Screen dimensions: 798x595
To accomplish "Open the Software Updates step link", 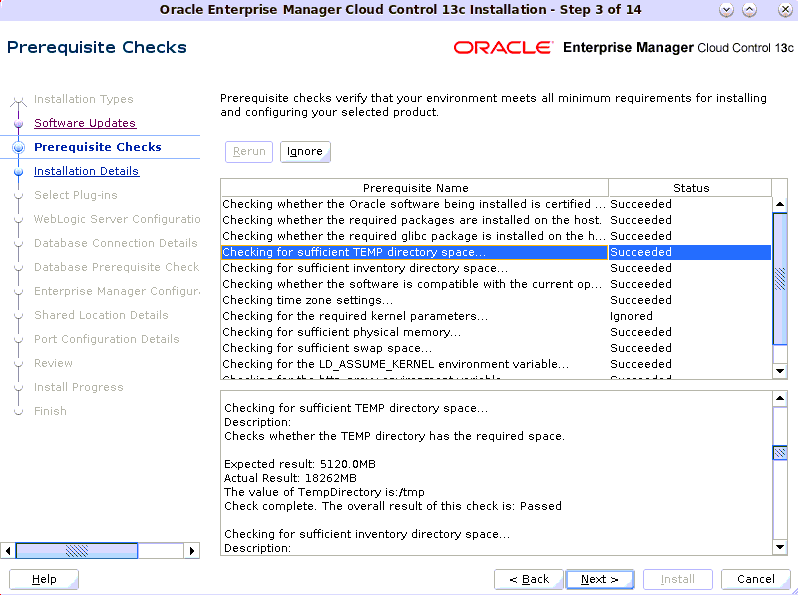I will coord(84,123).
